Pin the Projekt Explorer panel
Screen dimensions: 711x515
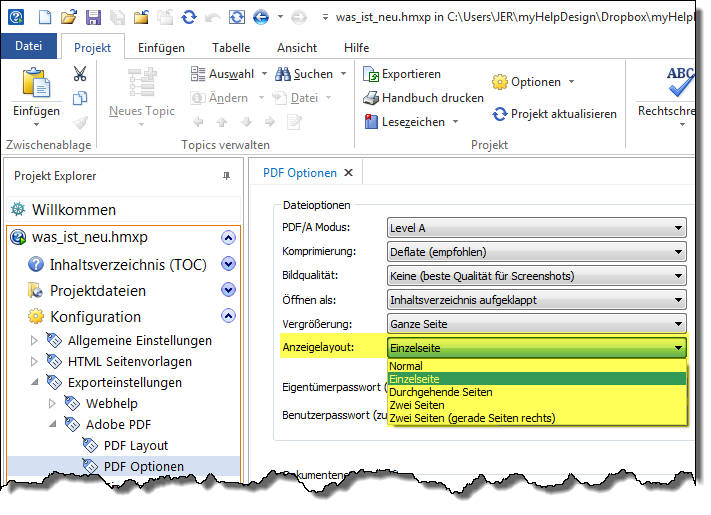[x=226, y=176]
